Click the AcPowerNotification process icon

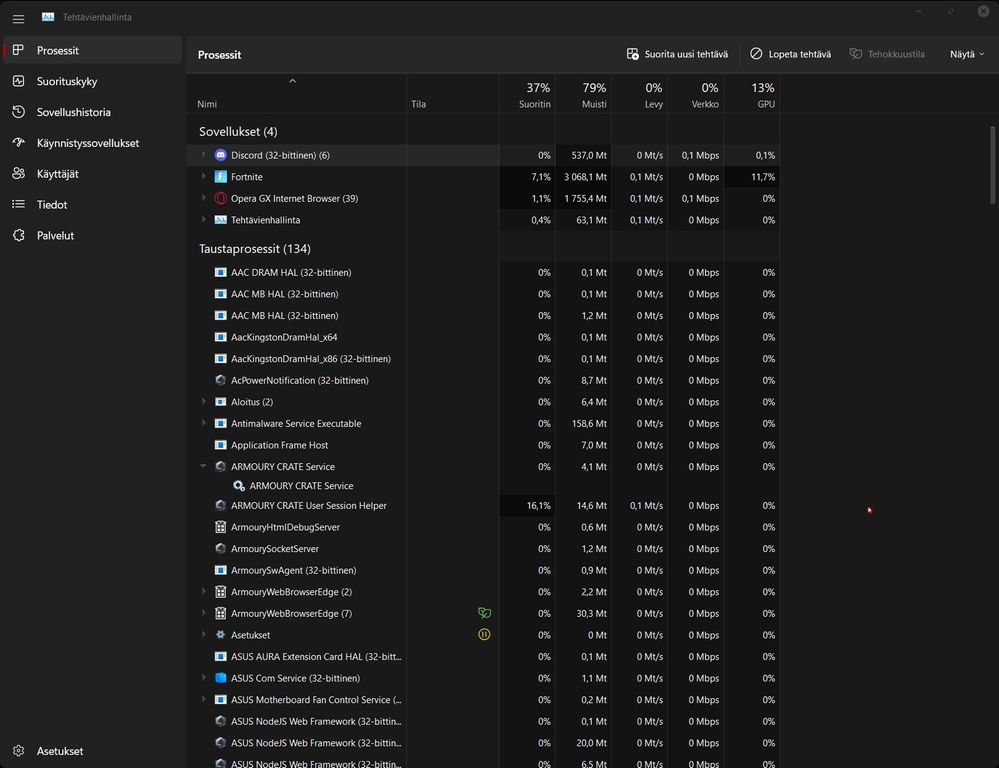[x=220, y=380]
